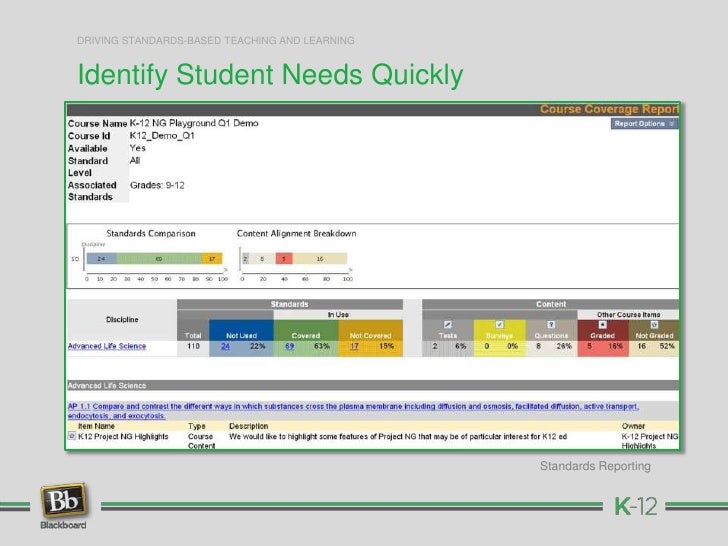Click the K12 Project NG Highlights item name

[x=123, y=436]
